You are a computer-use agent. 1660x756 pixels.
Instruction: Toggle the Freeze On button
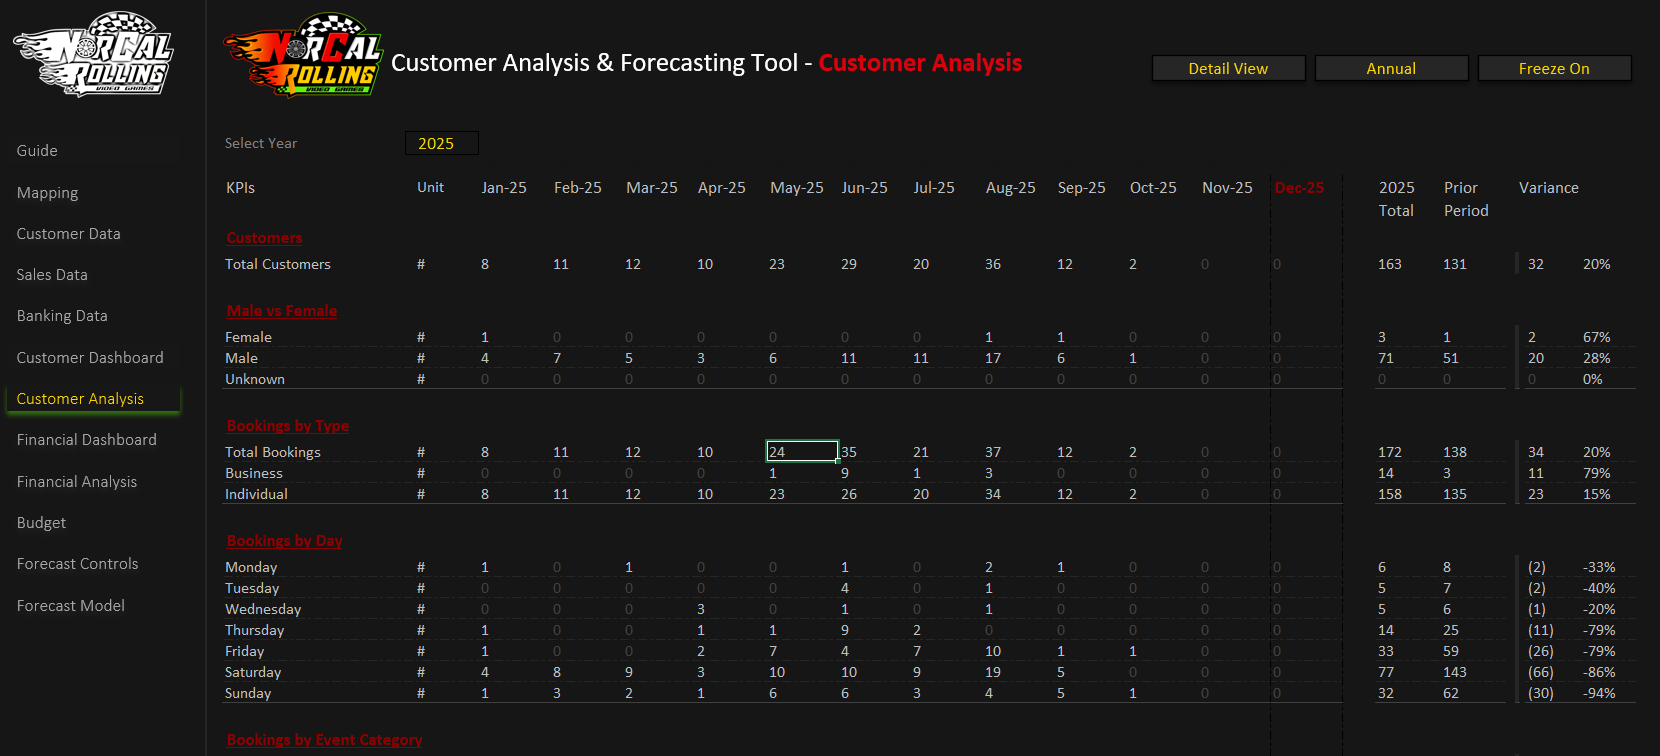click(1553, 68)
